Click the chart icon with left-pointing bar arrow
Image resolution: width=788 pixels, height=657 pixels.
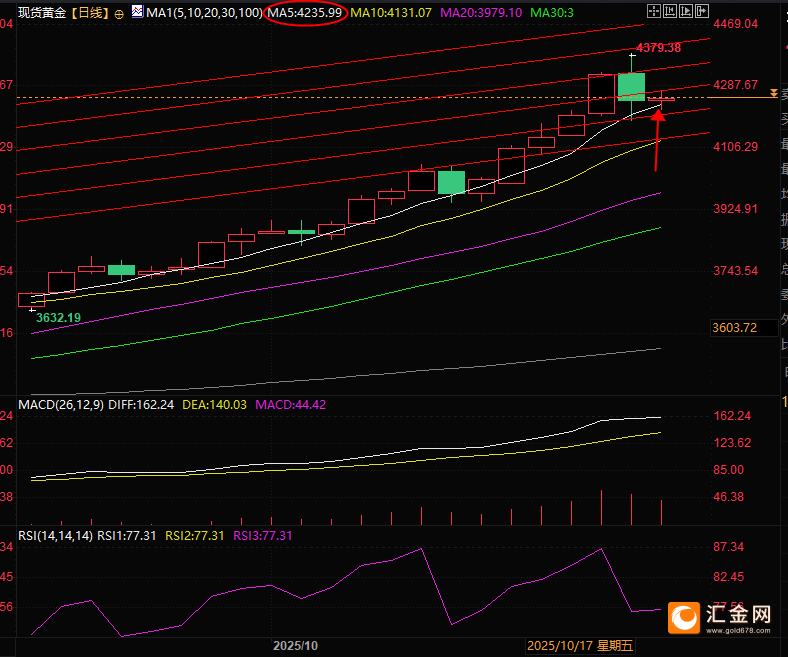coord(669,11)
